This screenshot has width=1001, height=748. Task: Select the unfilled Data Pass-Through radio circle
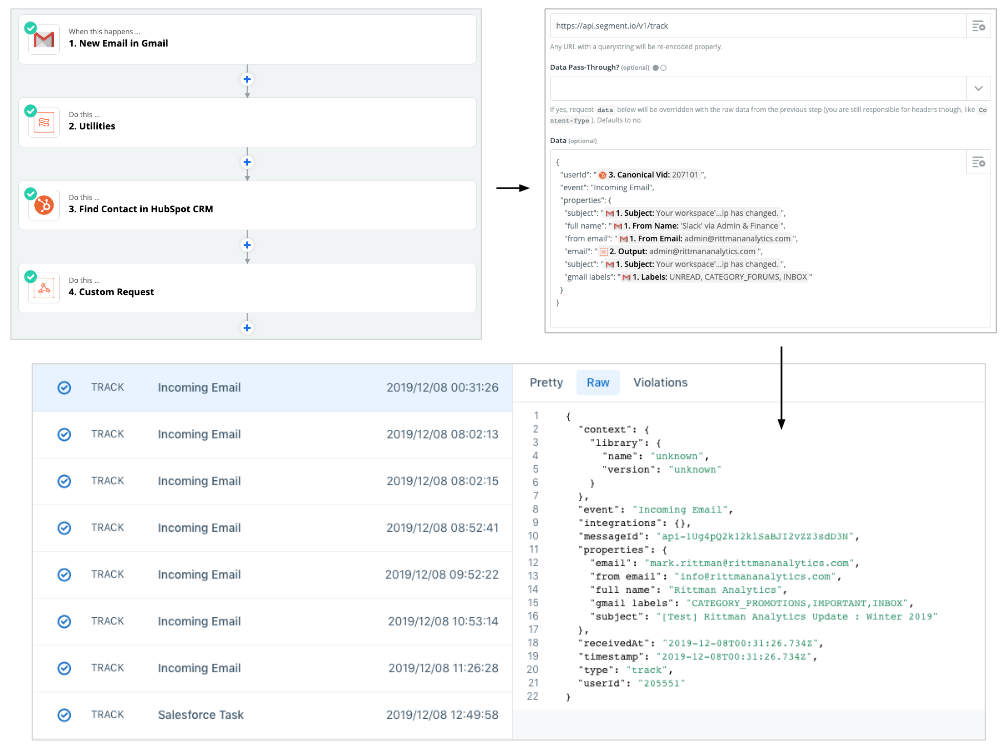(664, 68)
